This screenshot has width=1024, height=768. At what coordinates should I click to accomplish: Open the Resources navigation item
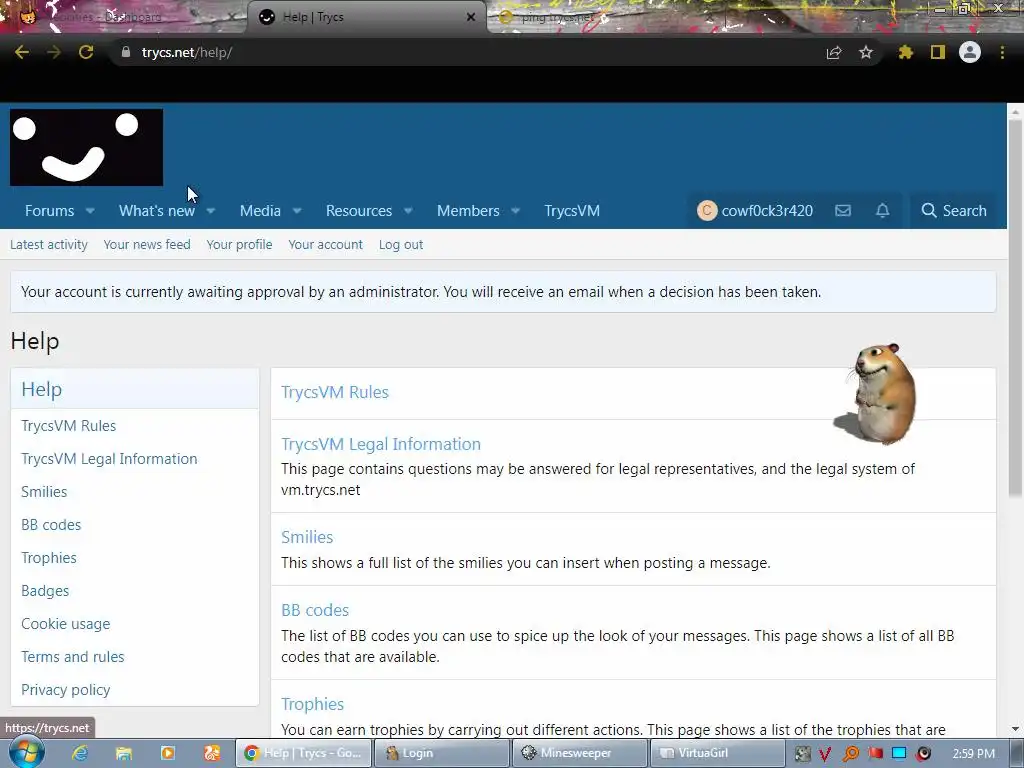(359, 211)
